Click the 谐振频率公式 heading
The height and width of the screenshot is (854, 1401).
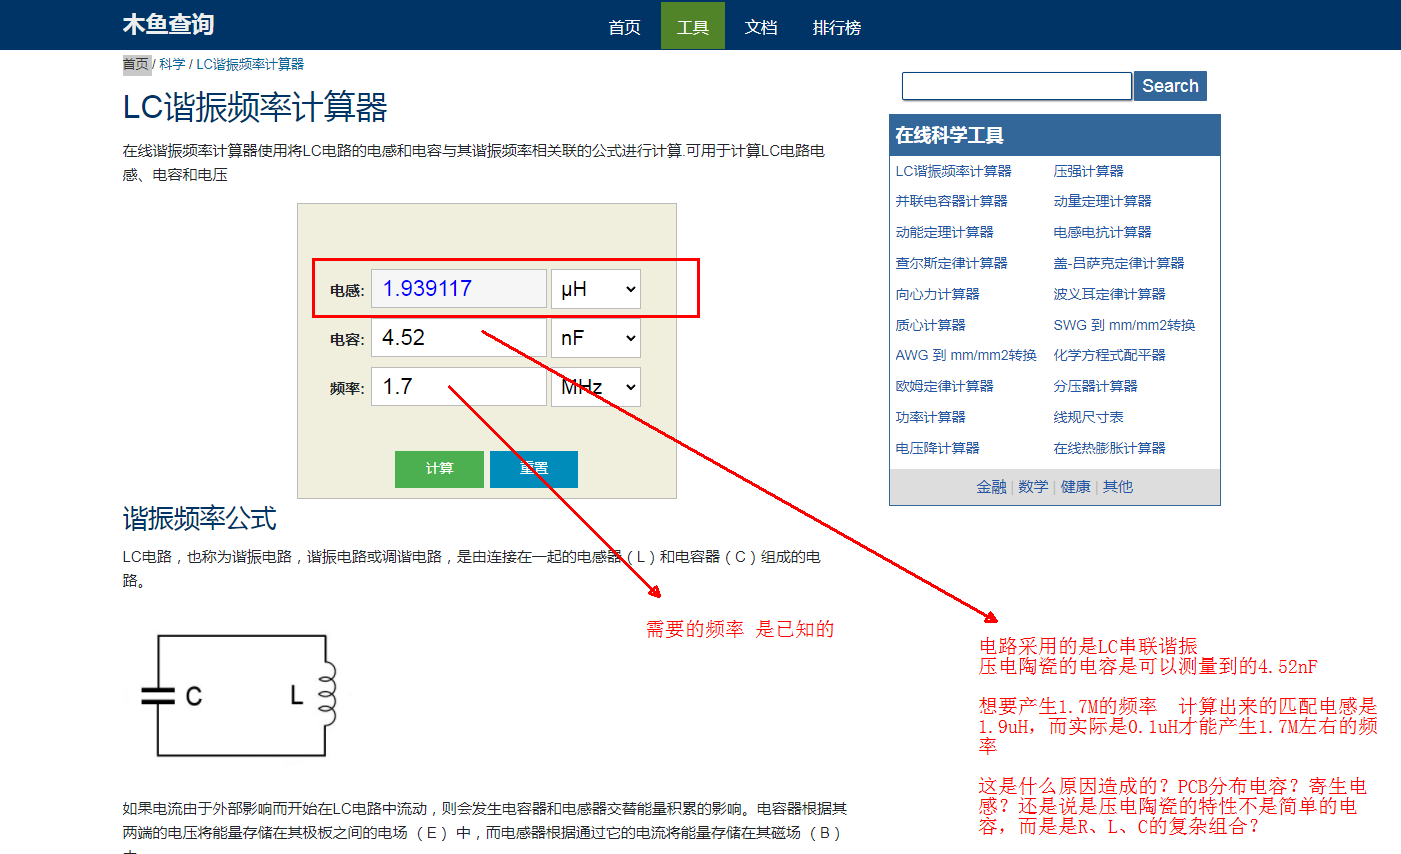click(199, 519)
